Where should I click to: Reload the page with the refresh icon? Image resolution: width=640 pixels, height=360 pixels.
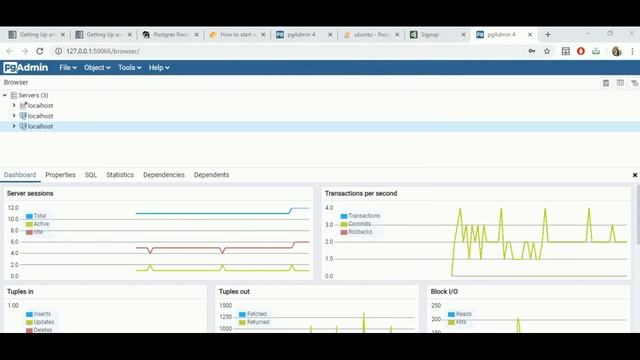(40, 51)
